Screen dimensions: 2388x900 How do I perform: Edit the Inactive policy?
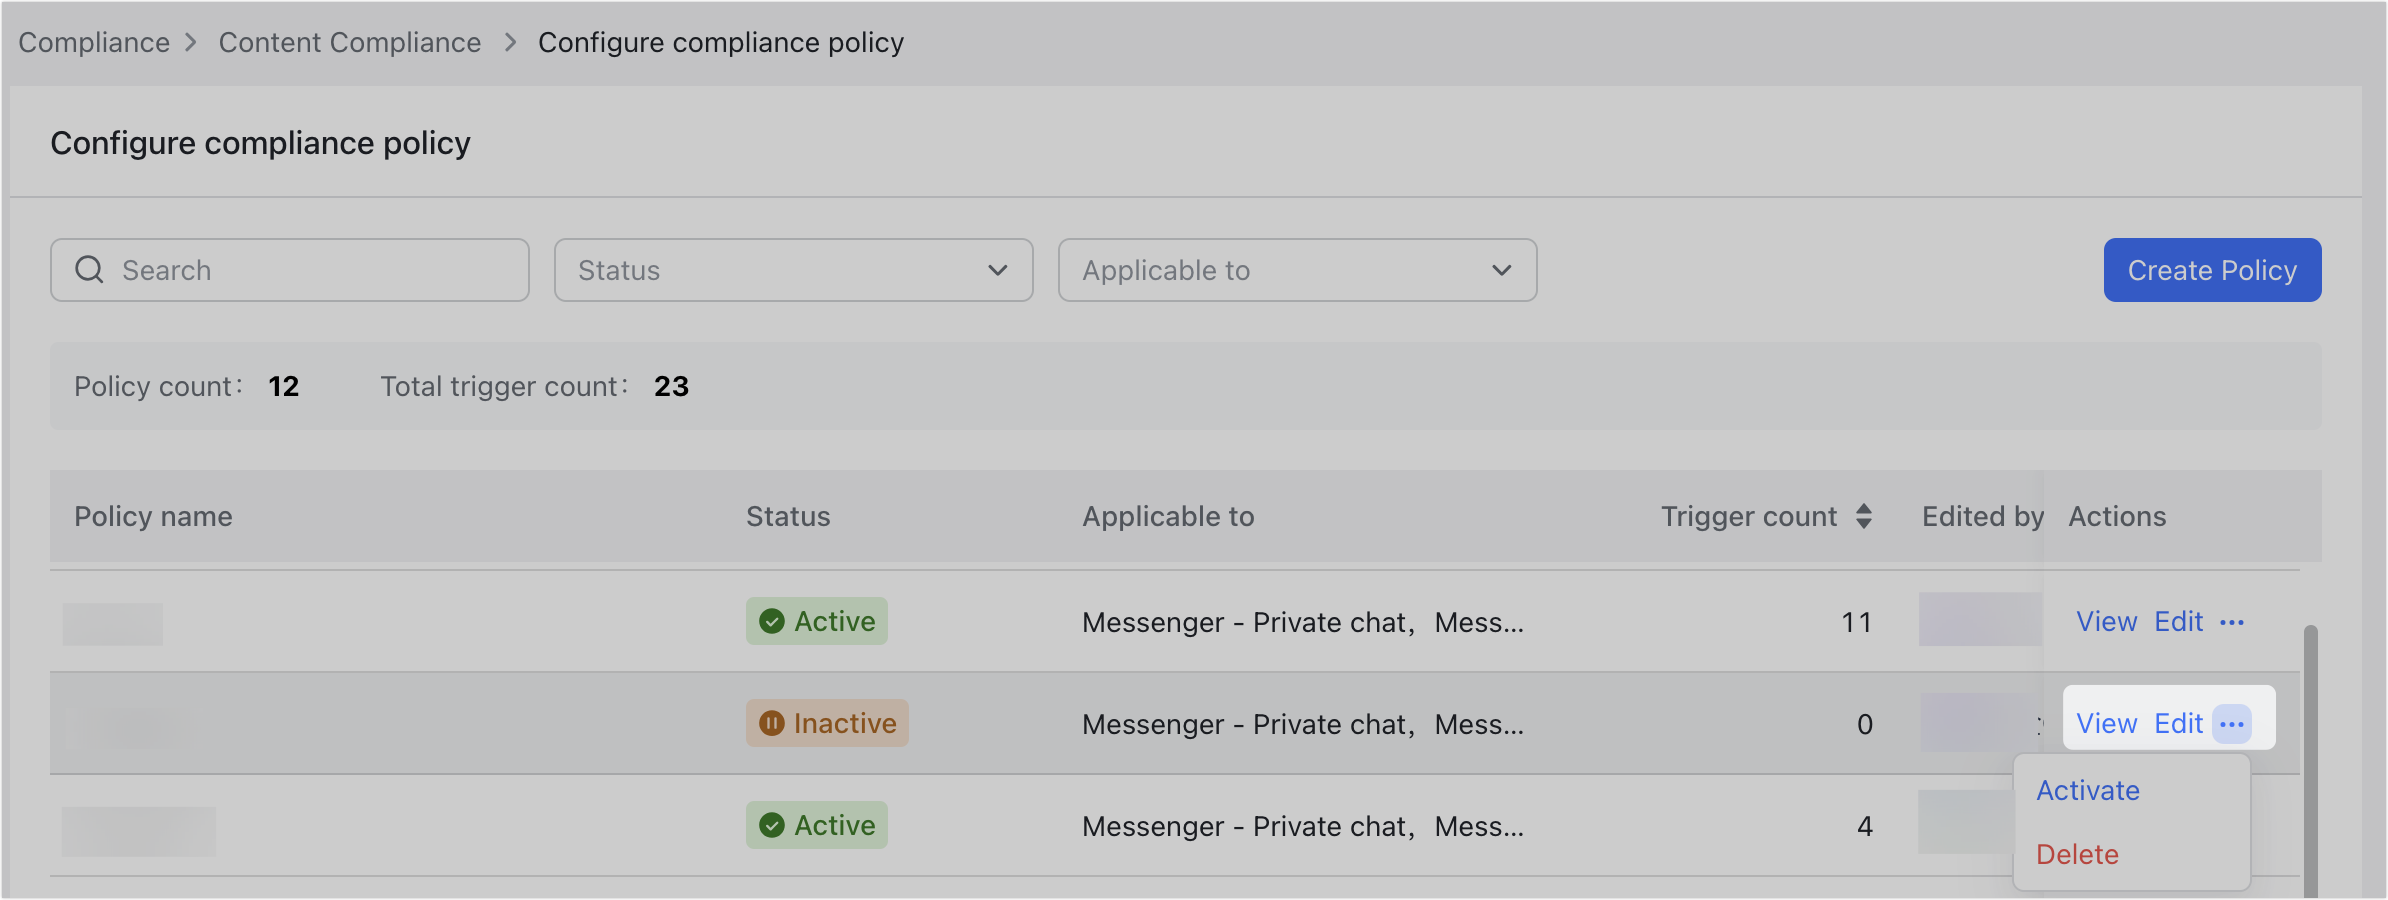pyautogui.click(x=2178, y=724)
